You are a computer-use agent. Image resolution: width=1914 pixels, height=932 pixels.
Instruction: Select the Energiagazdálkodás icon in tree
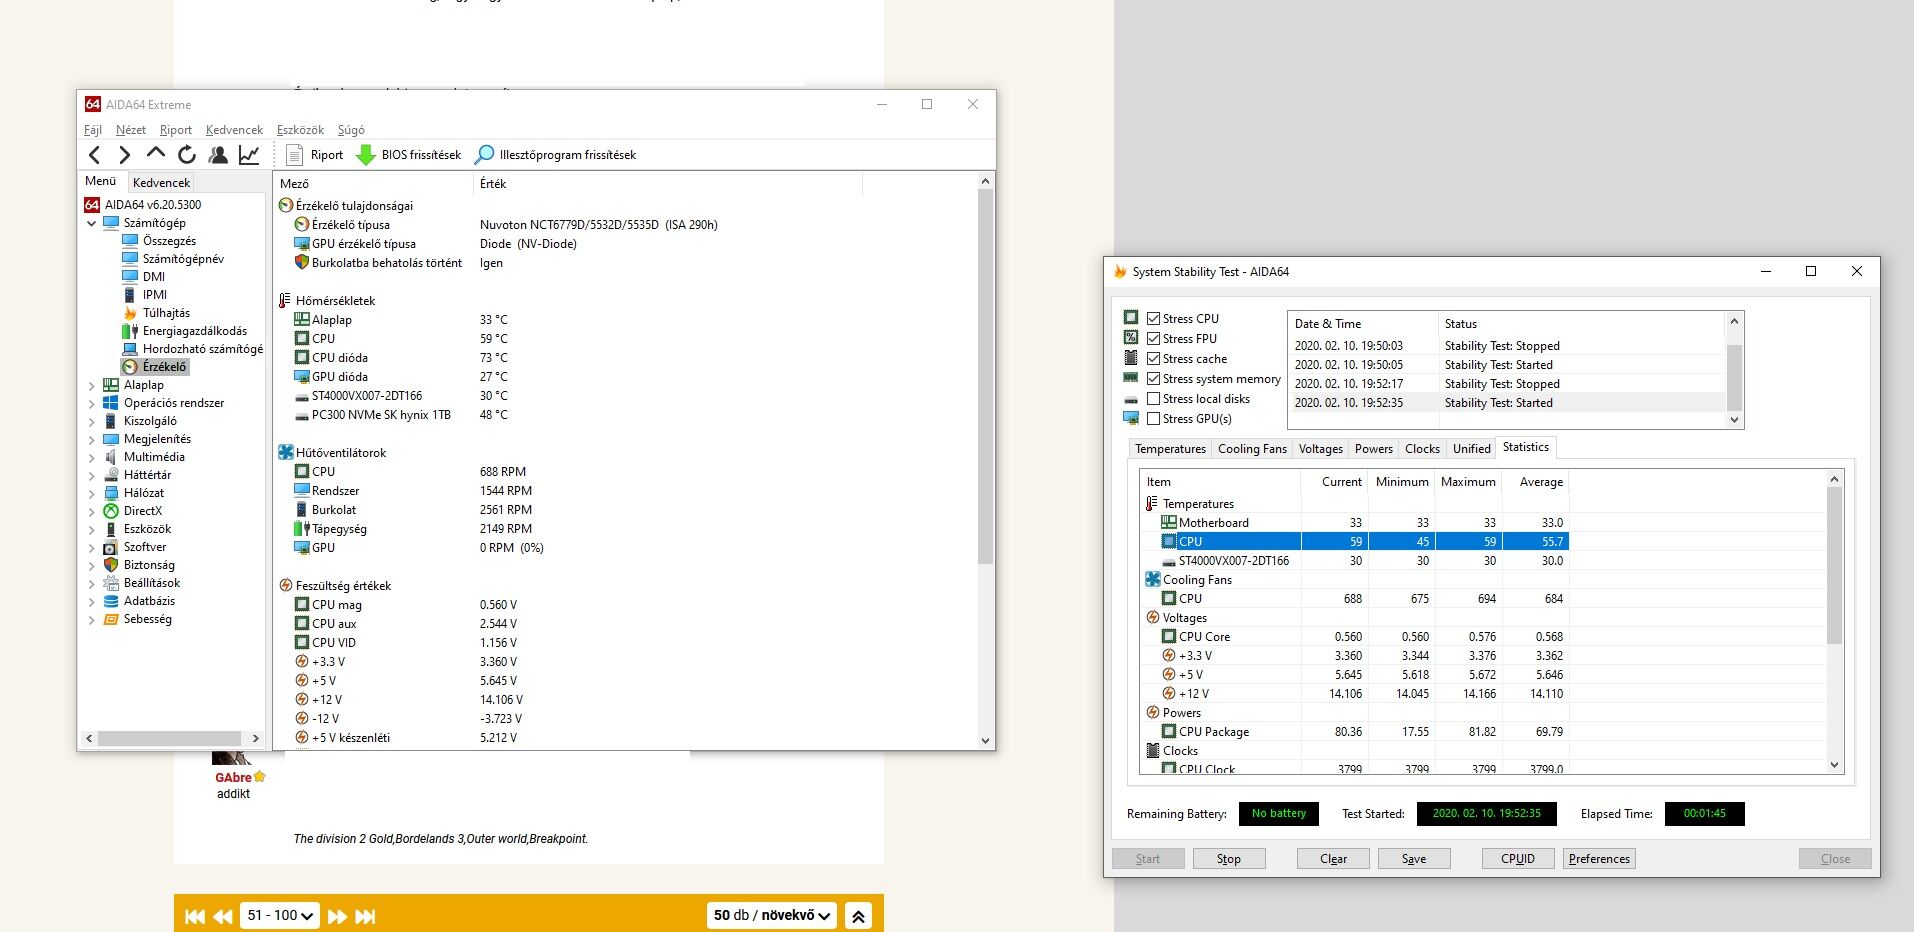click(x=130, y=331)
